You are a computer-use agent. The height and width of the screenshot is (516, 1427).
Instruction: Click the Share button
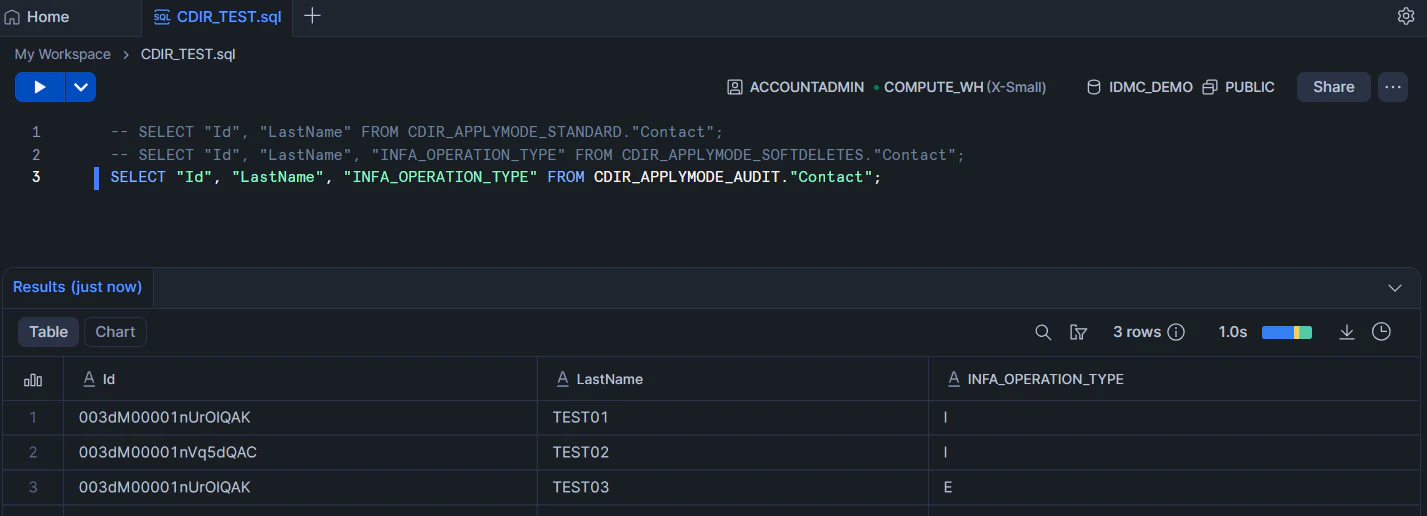(1333, 87)
